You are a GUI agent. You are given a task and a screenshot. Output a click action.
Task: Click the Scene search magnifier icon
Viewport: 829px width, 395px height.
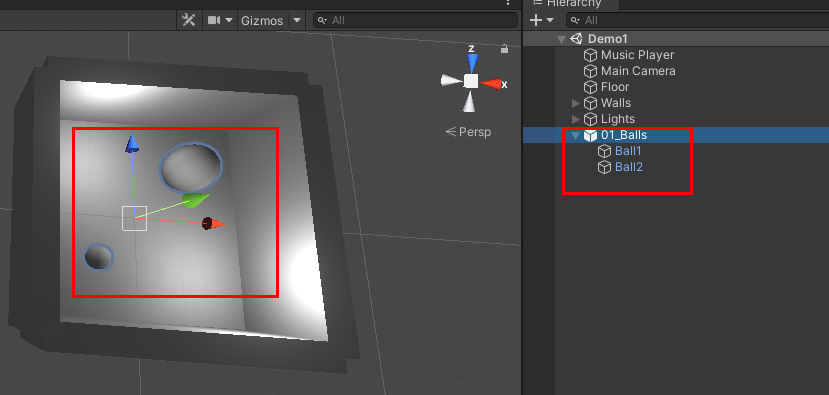(322, 20)
